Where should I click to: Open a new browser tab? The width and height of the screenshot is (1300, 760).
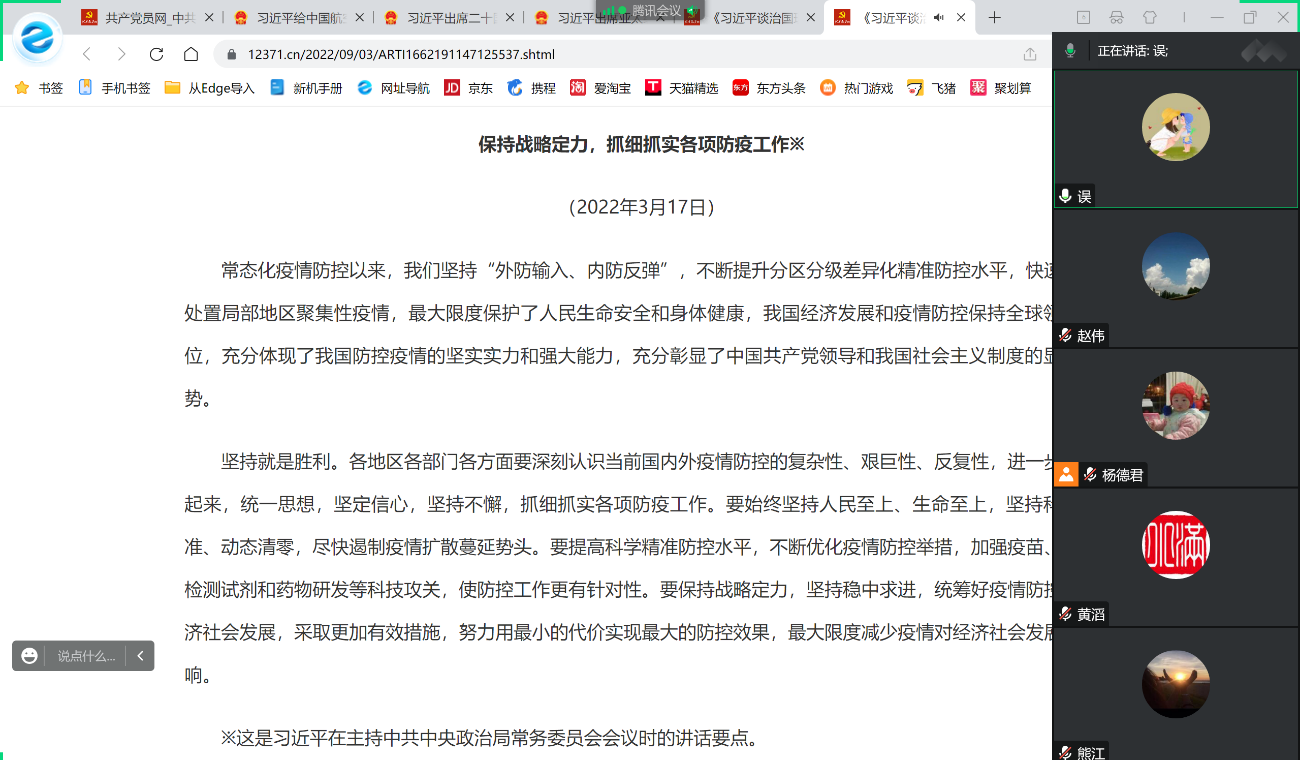994,18
